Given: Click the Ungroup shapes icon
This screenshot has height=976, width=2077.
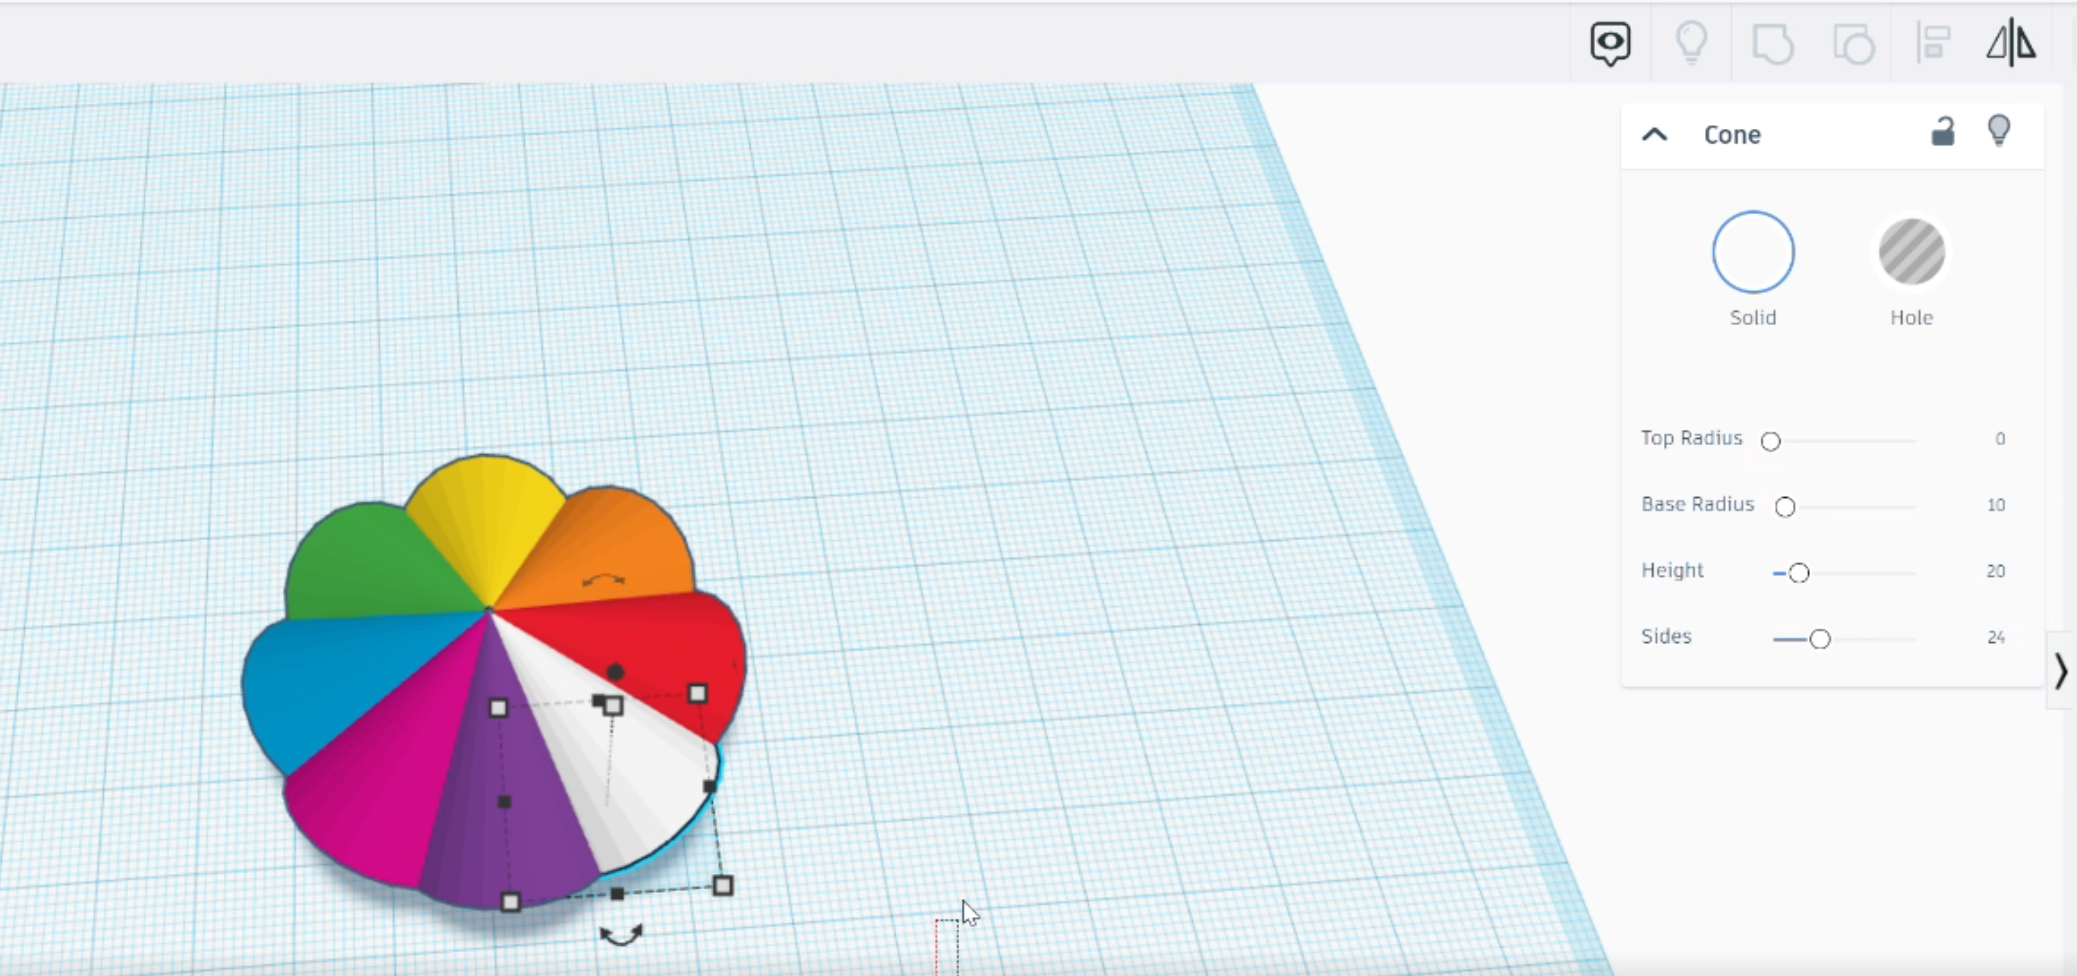Looking at the screenshot, I should pyautogui.click(x=1853, y=44).
